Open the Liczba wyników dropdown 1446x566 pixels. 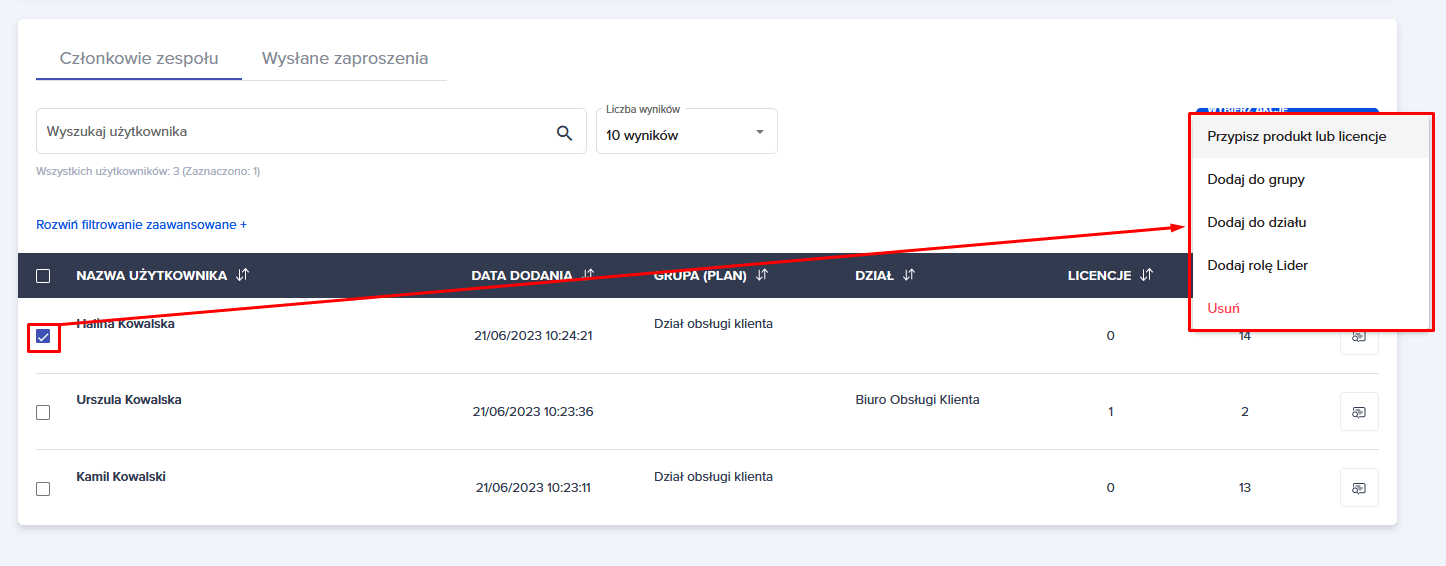[686, 132]
